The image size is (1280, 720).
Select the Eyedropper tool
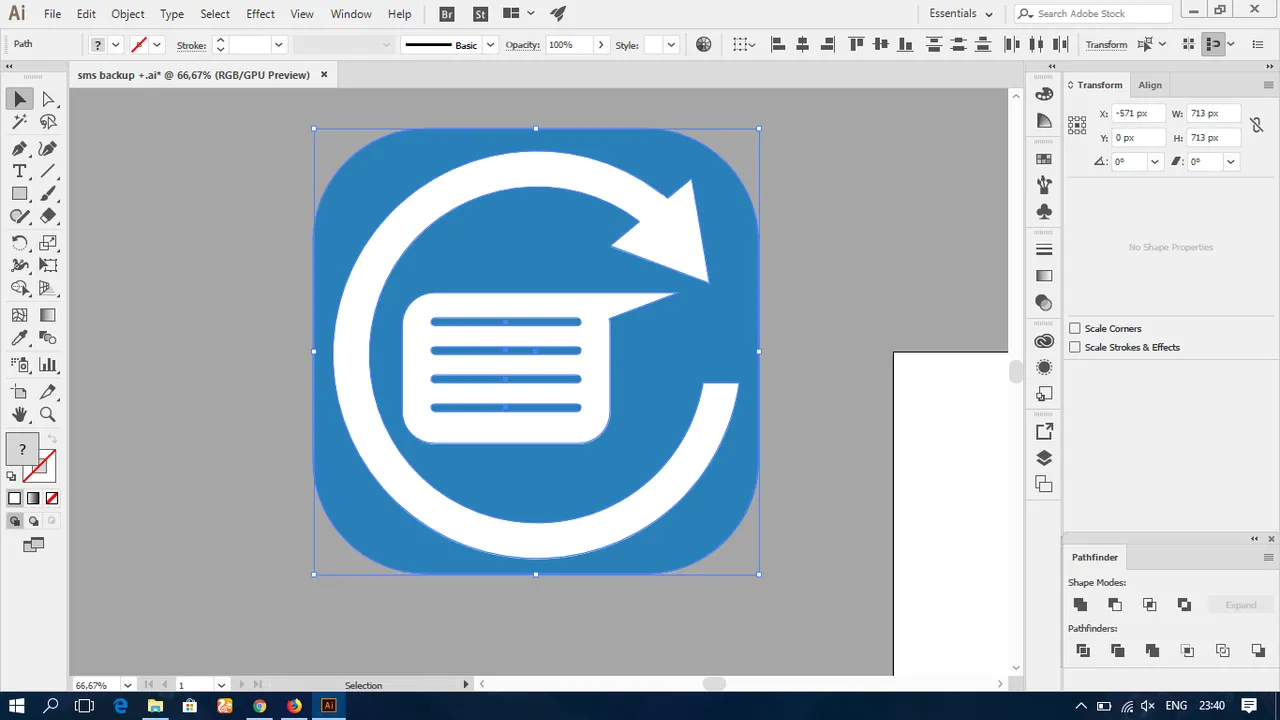20,338
